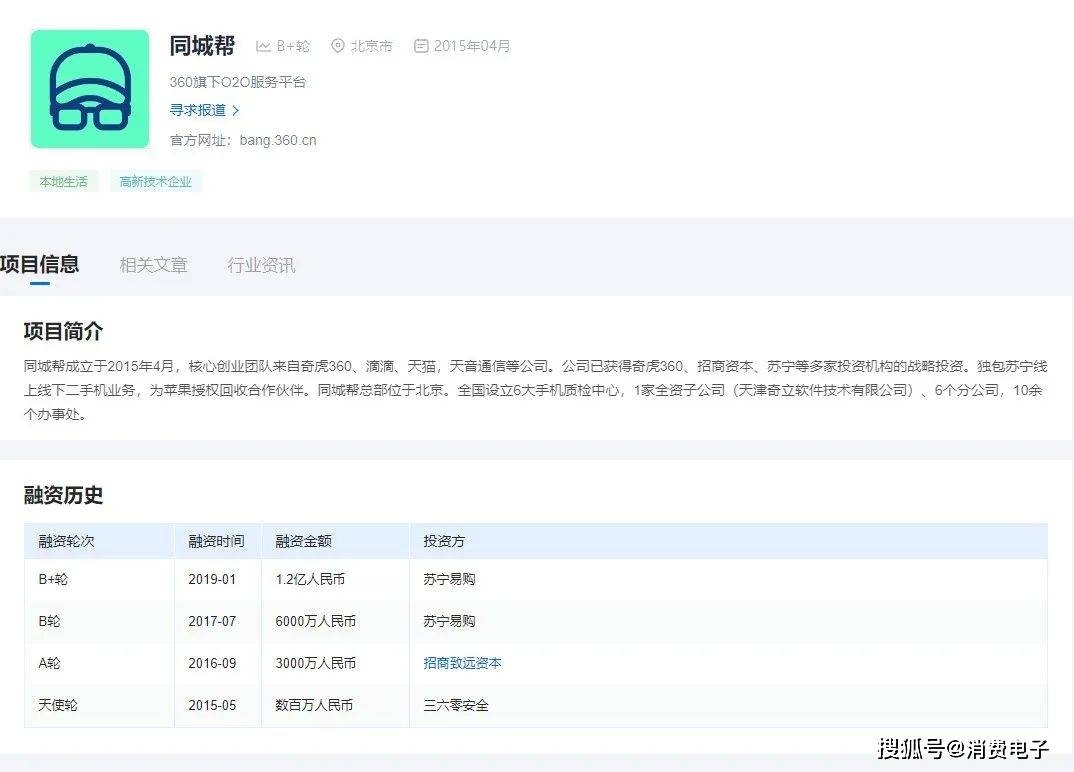Click the 北京市 location text in header
This screenshot has height=772, width=1074.
click(372, 46)
